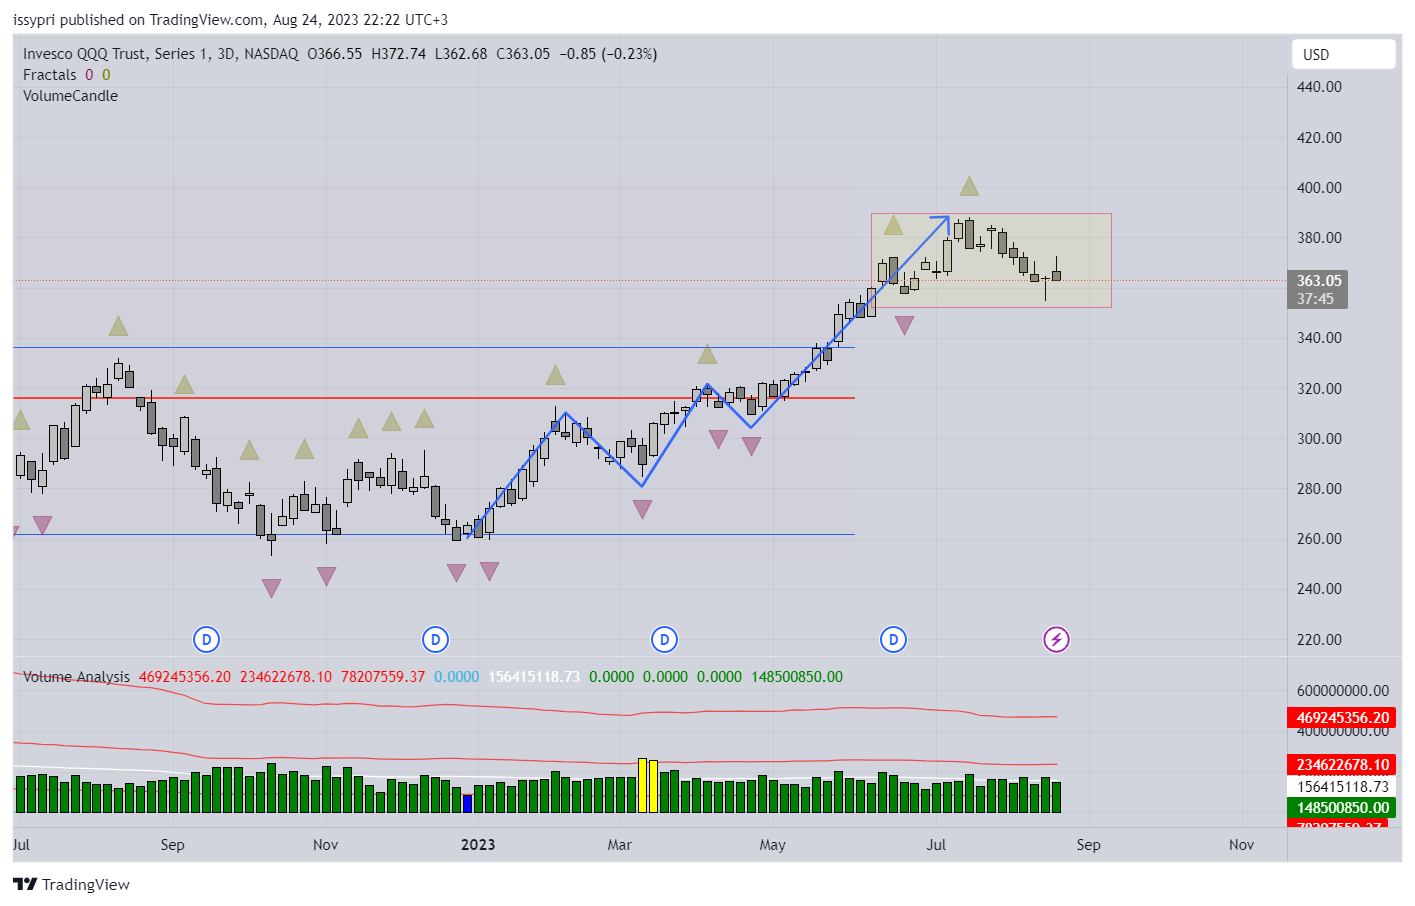Click the 600000000.00 volume axis label
This screenshot has width=1415, height=906.
point(1342,691)
